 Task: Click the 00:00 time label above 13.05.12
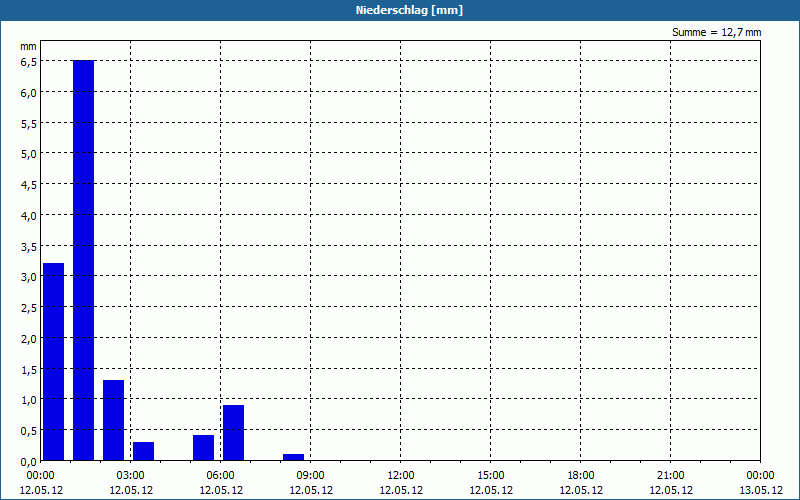click(x=761, y=476)
